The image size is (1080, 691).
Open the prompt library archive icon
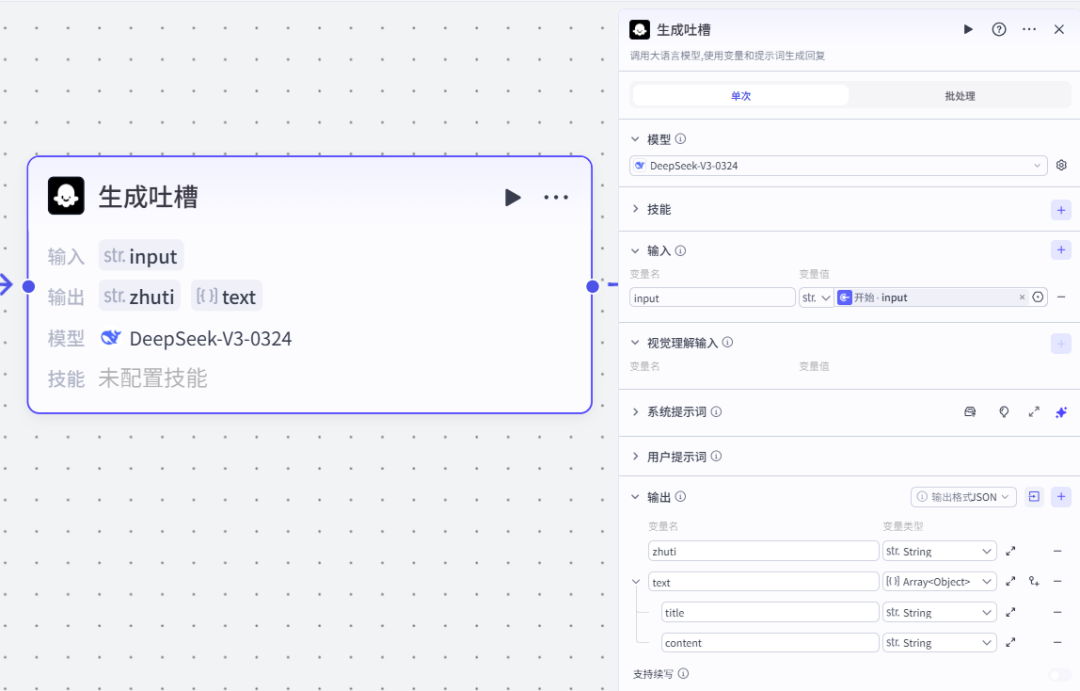pos(969,411)
